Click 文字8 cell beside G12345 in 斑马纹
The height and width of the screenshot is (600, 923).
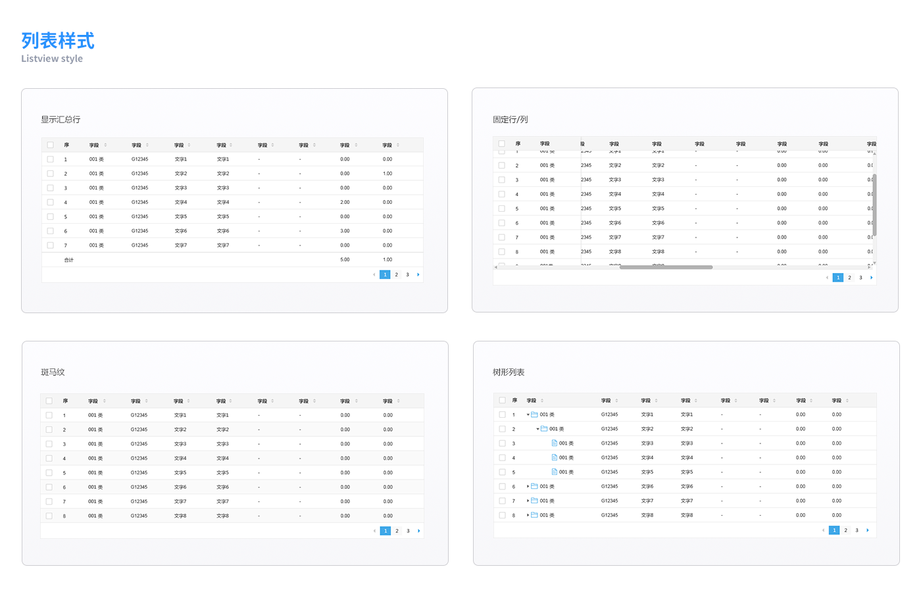[180, 516]
